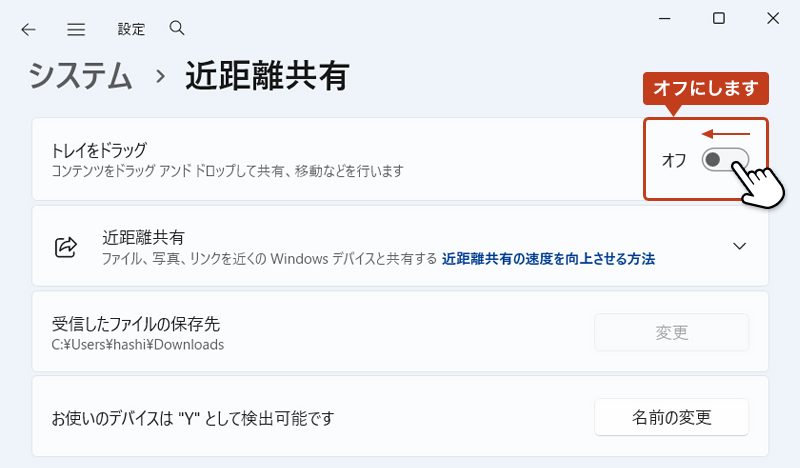Click the お使いのデバイスは "Y" text
Screen dimensions: 800x468
(192, 418)
